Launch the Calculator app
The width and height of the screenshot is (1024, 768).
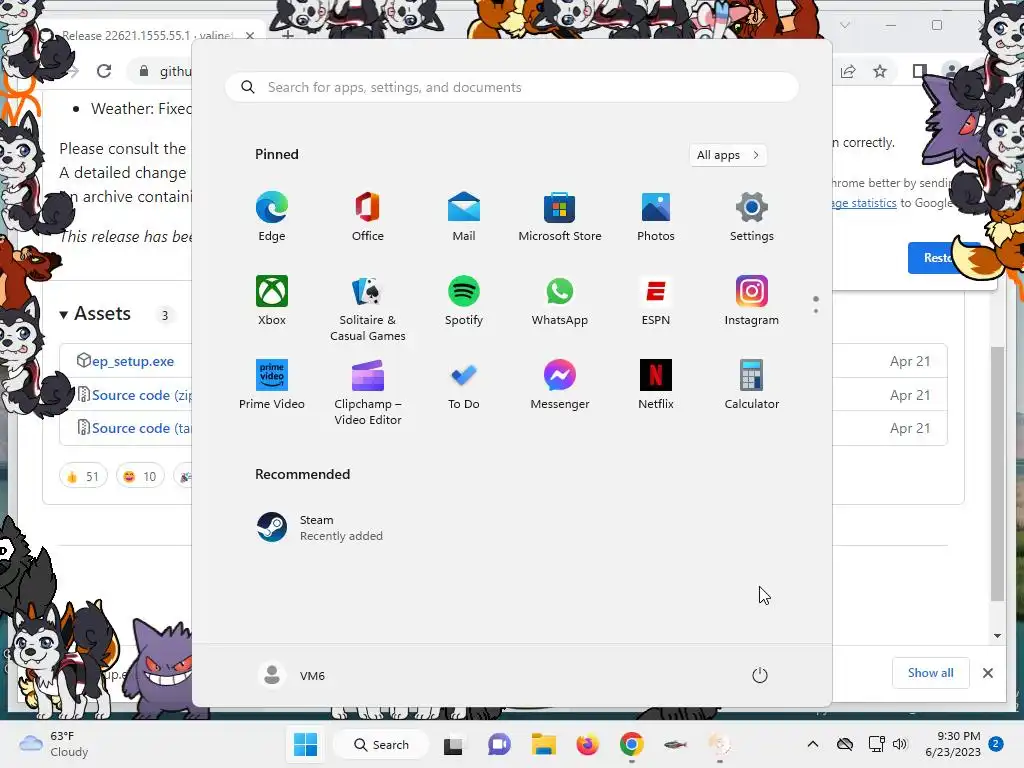(752, 385)
